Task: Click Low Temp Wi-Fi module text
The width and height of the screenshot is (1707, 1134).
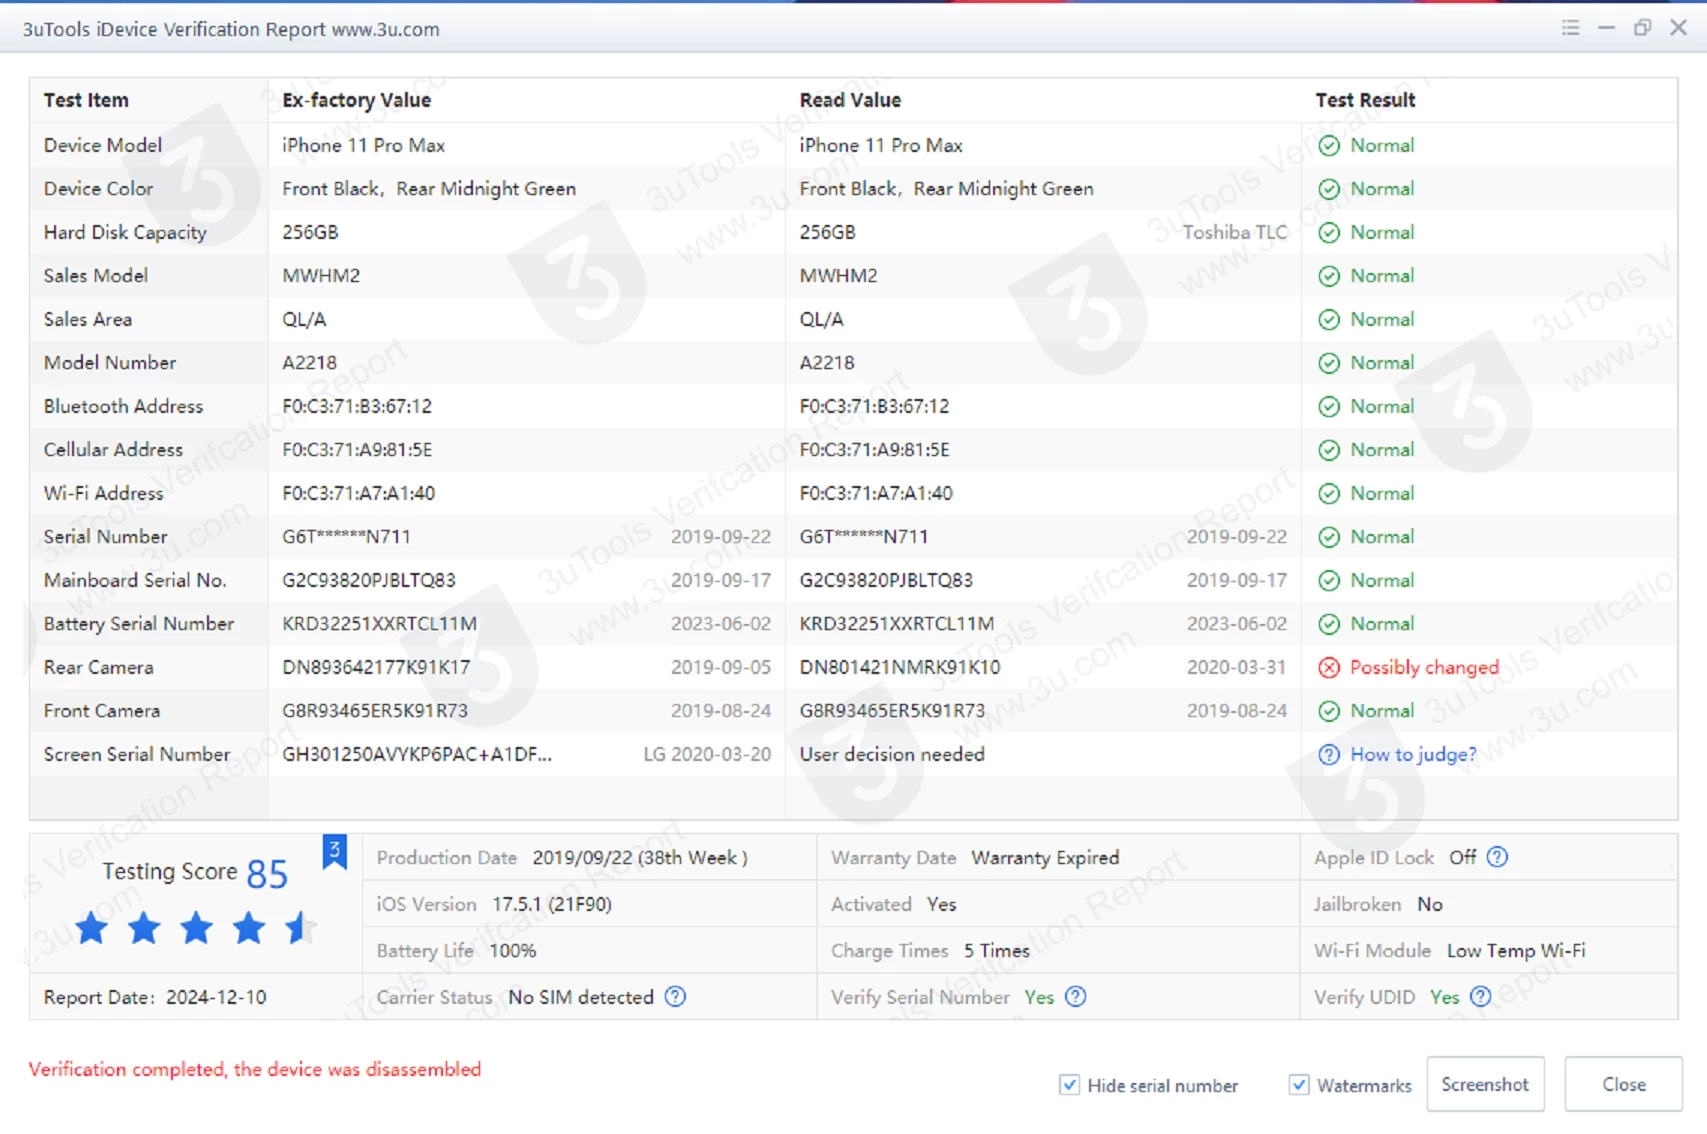Action: [1516, 951]
